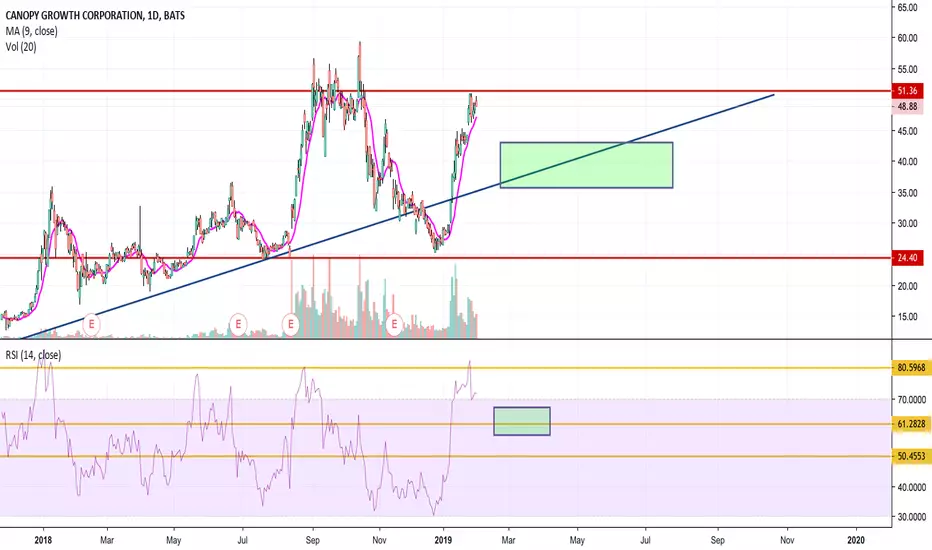This screenshot has height=550, width=932.
Task: Click the 35.00 price scale label
Action: point(907,193)
